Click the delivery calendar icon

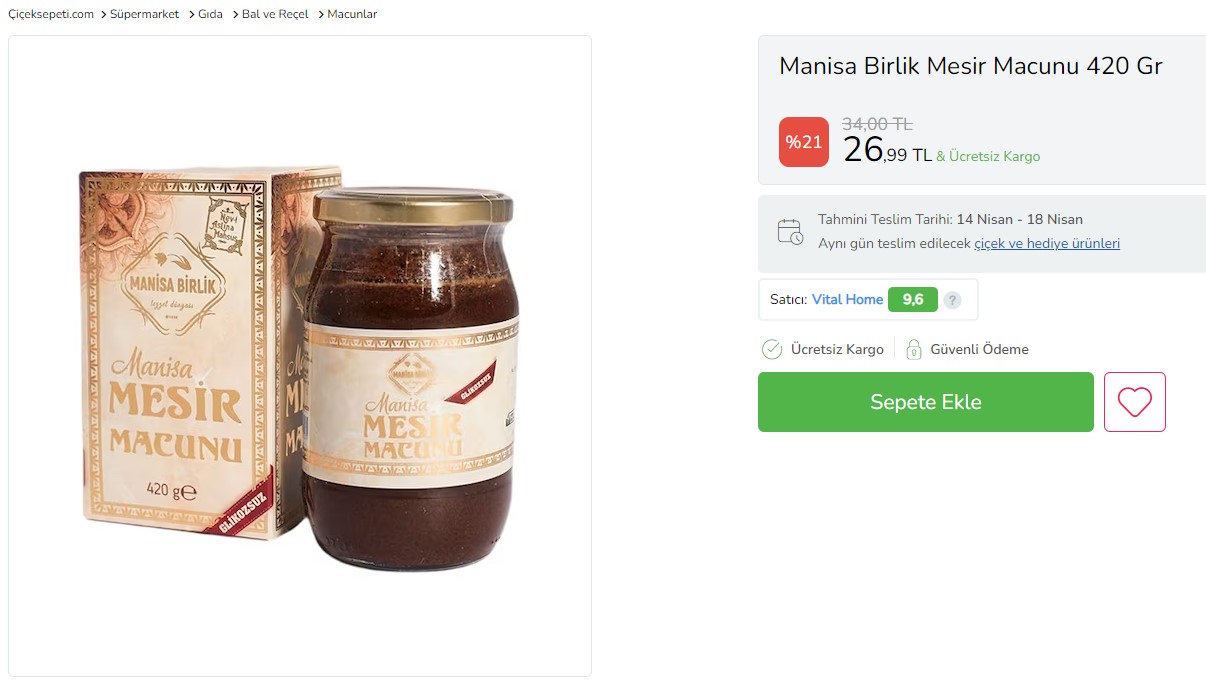pos(790,231)
